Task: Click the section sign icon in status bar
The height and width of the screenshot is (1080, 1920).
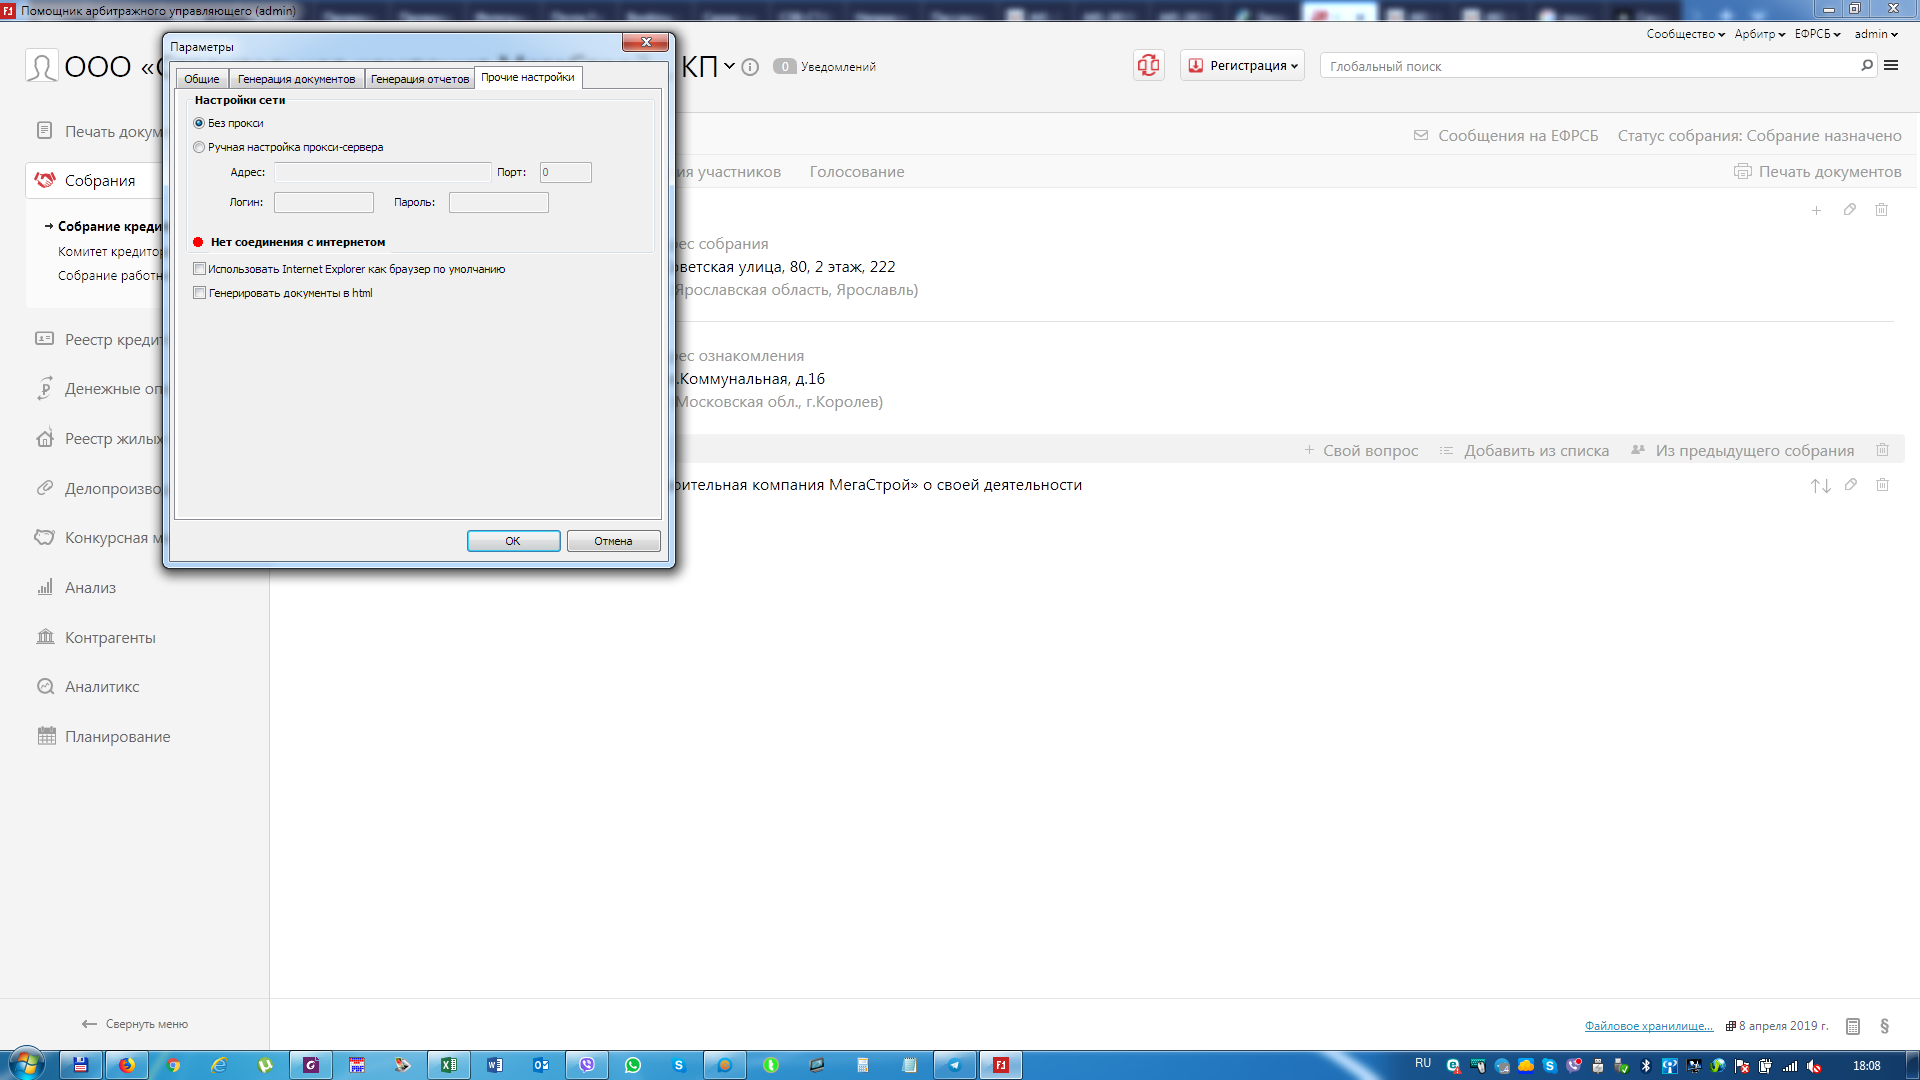Action: click(1884, 1026)
